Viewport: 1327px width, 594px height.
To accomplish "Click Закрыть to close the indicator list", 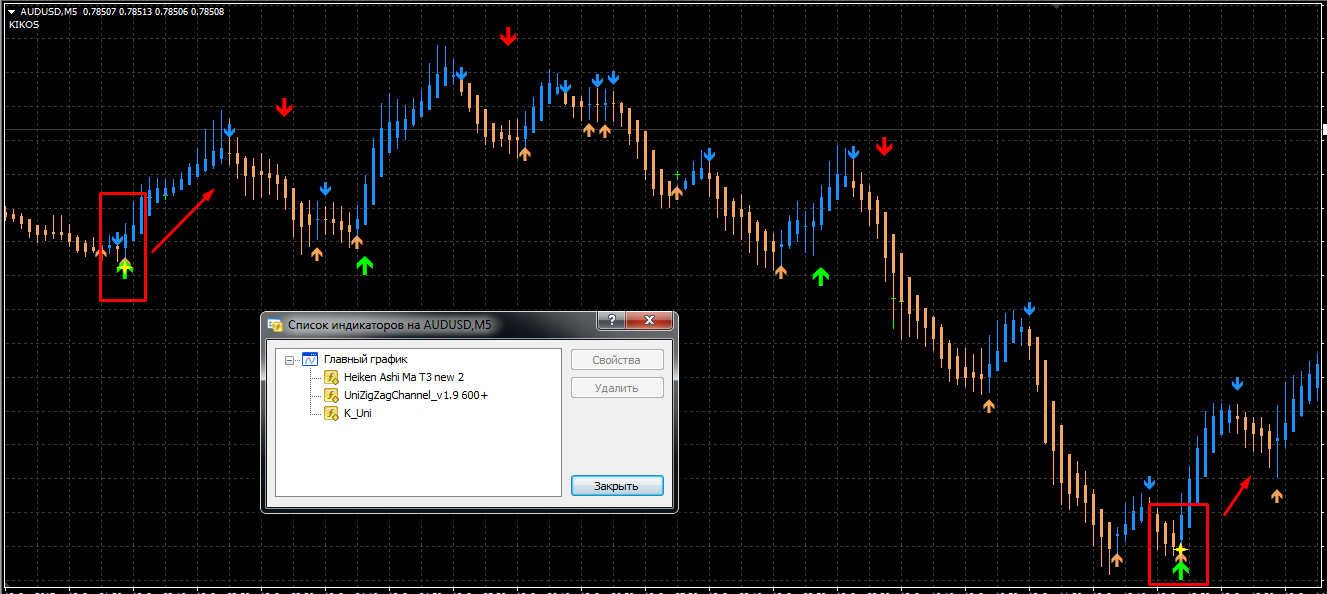I will (x=617, y=486).
